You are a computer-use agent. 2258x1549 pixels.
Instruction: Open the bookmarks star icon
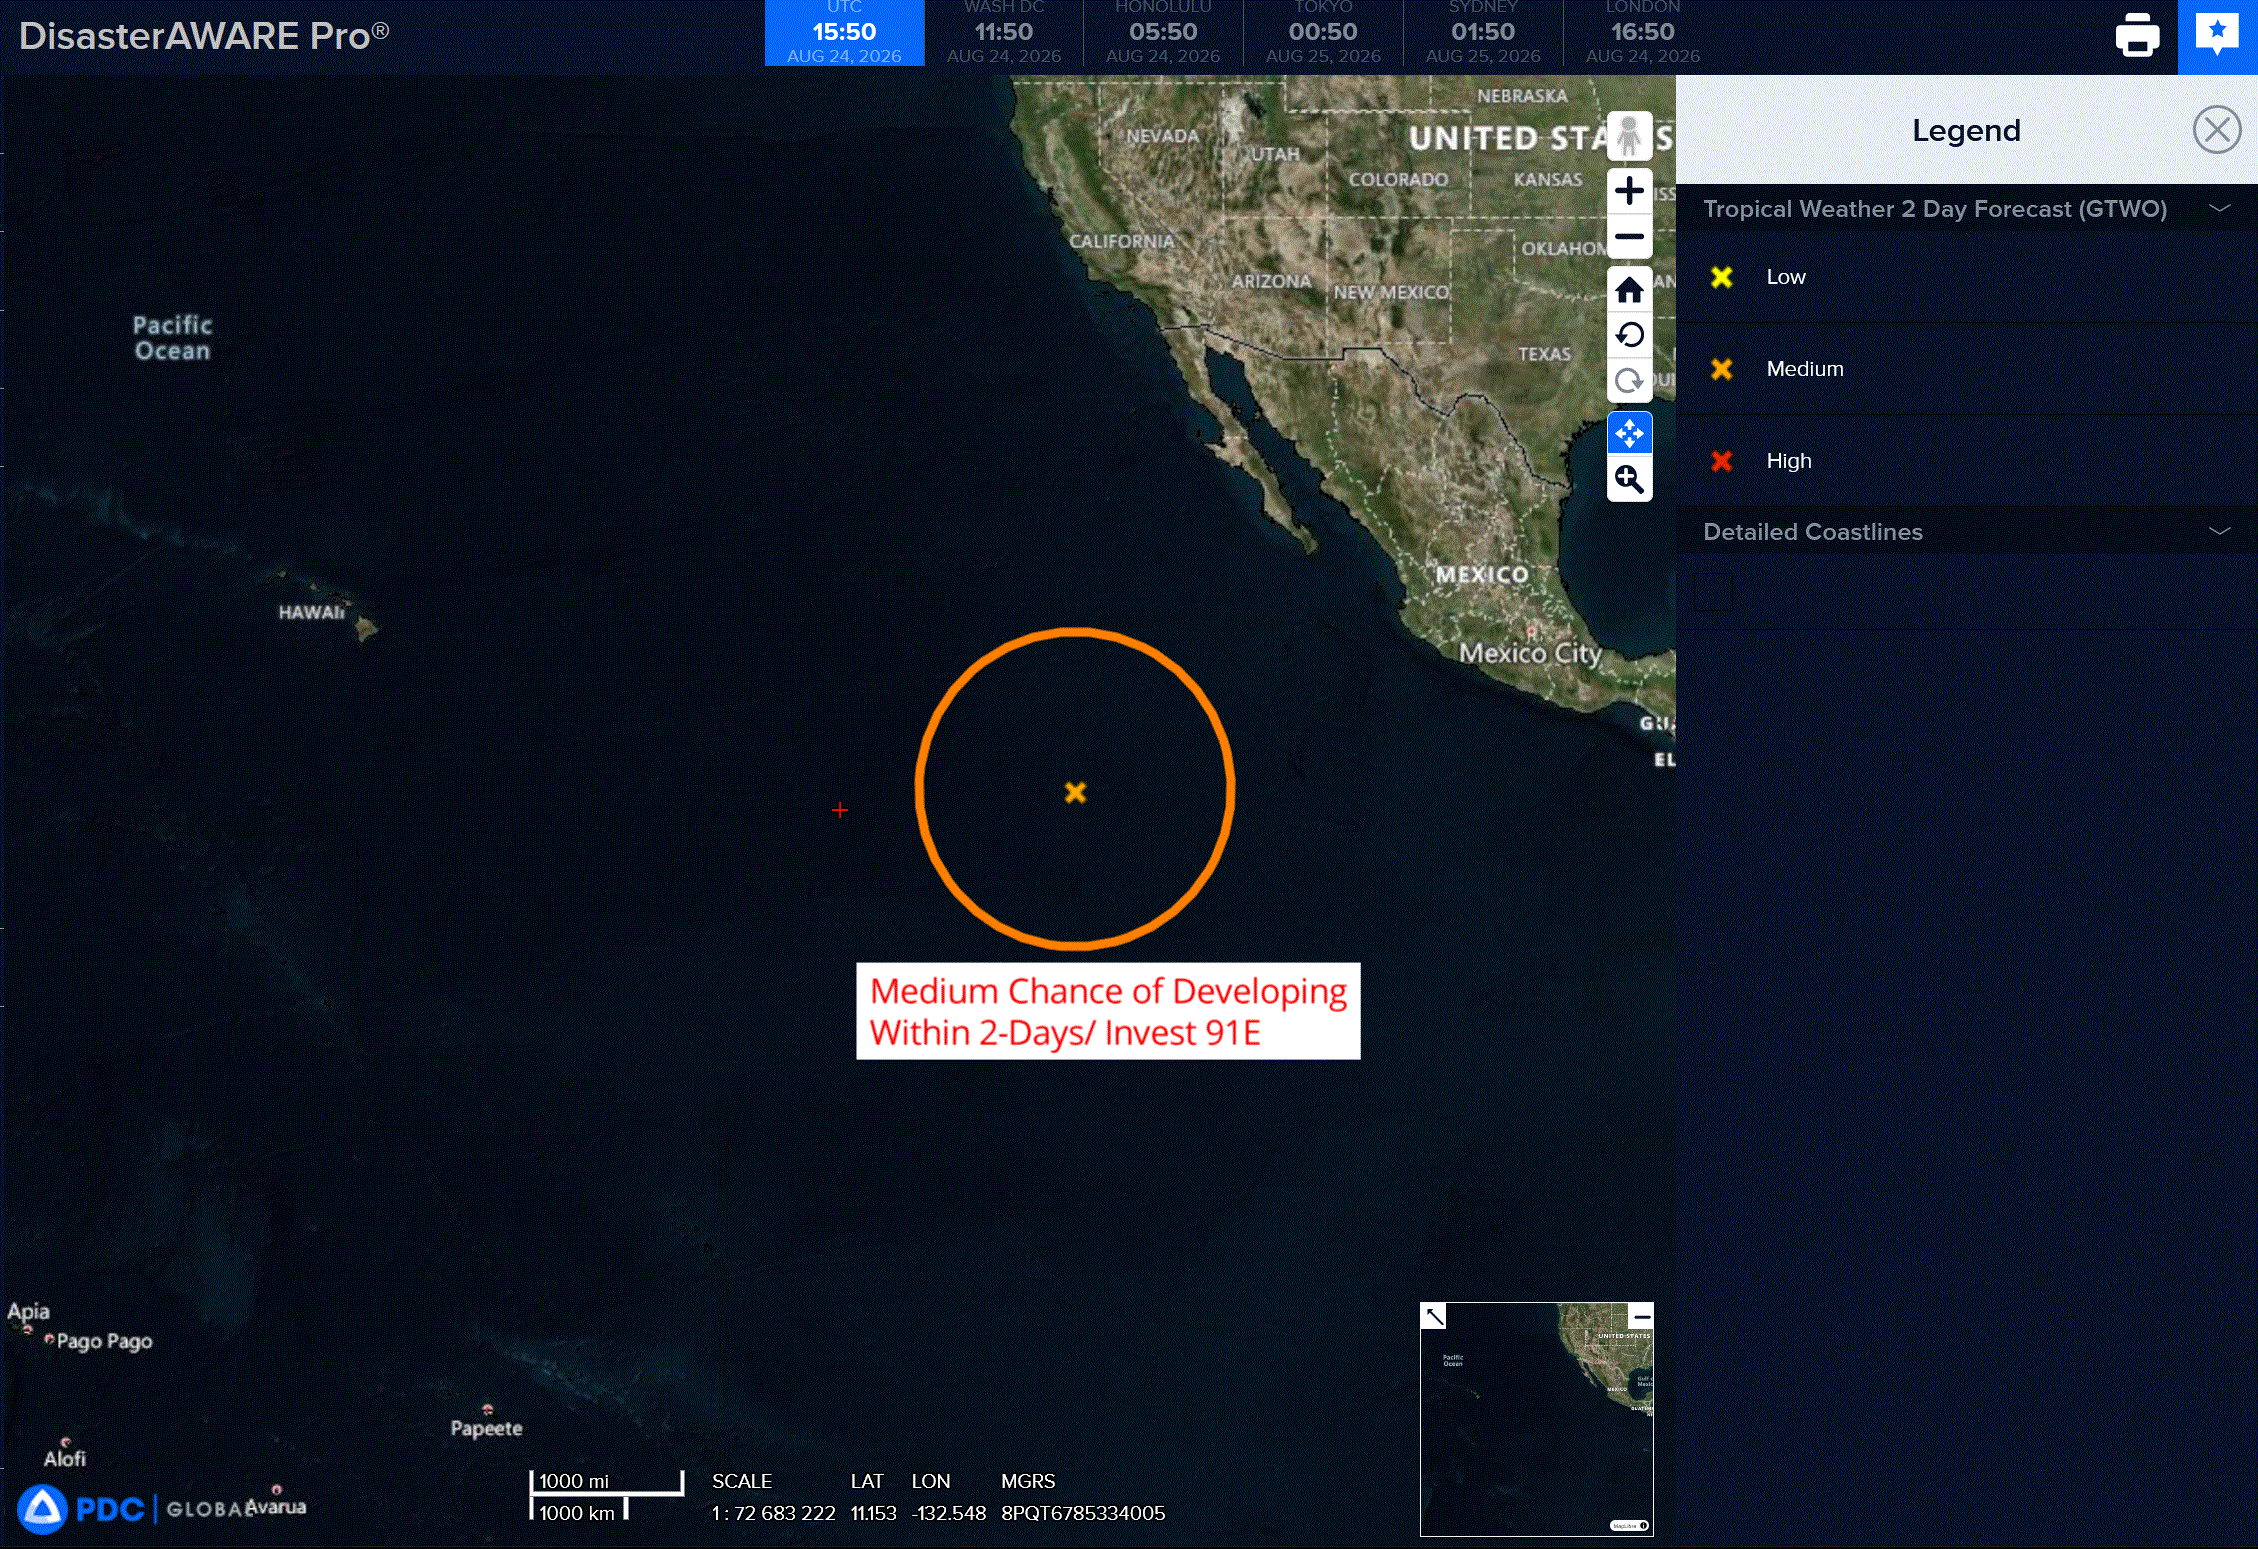(2217, 36)
